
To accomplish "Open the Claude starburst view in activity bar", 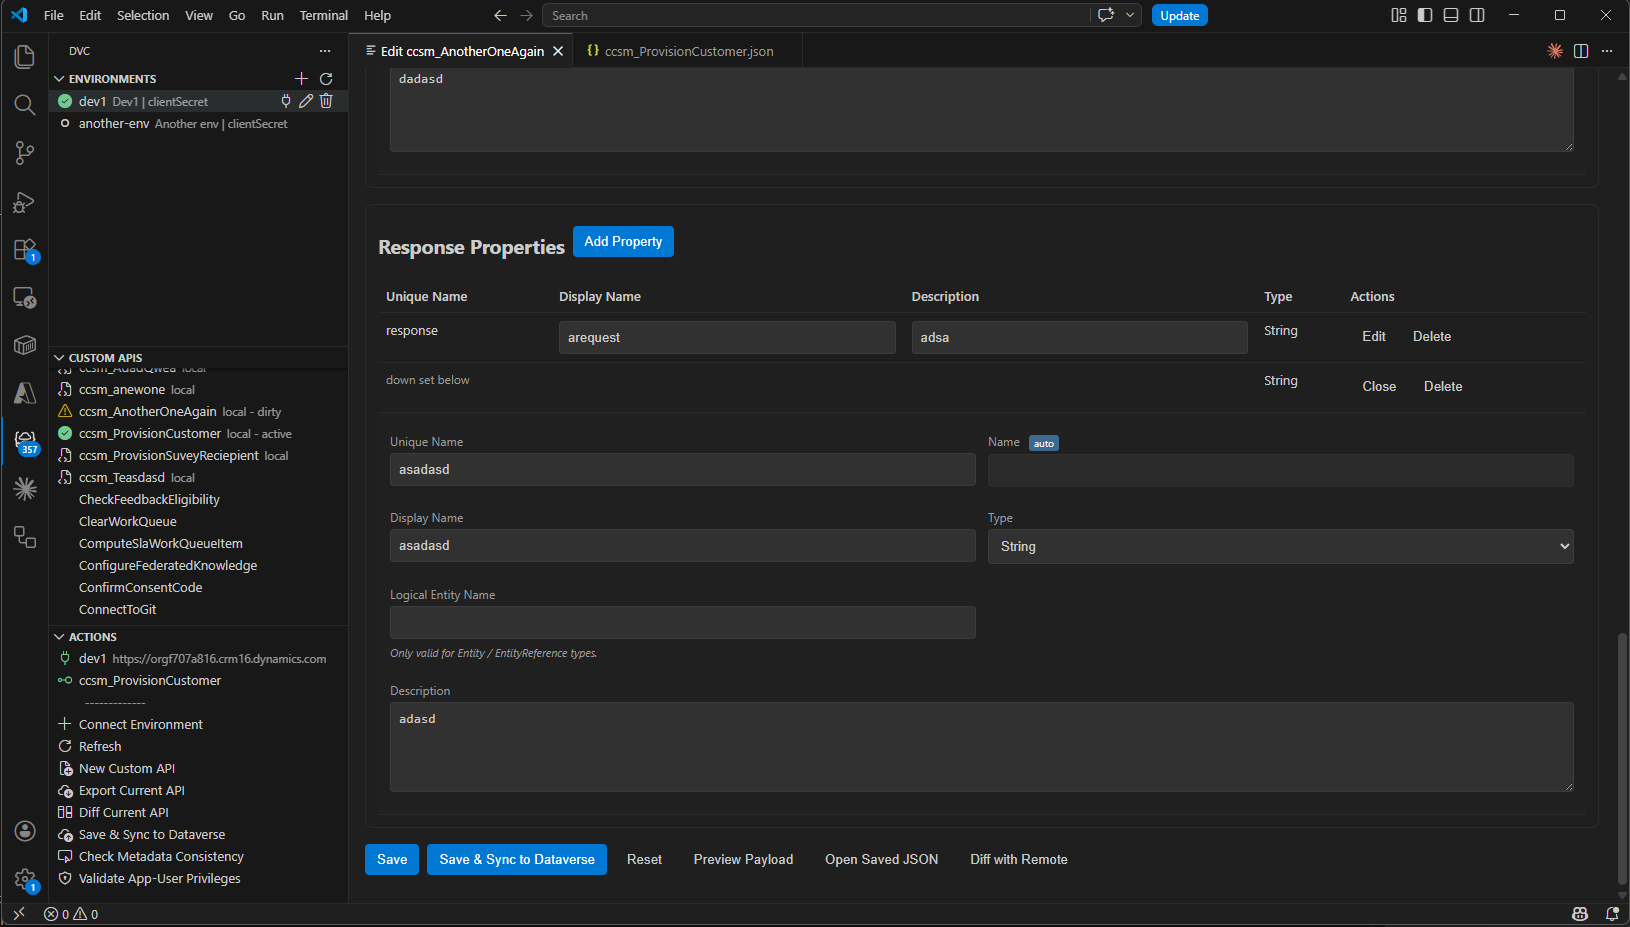I will tap(25, 489).
